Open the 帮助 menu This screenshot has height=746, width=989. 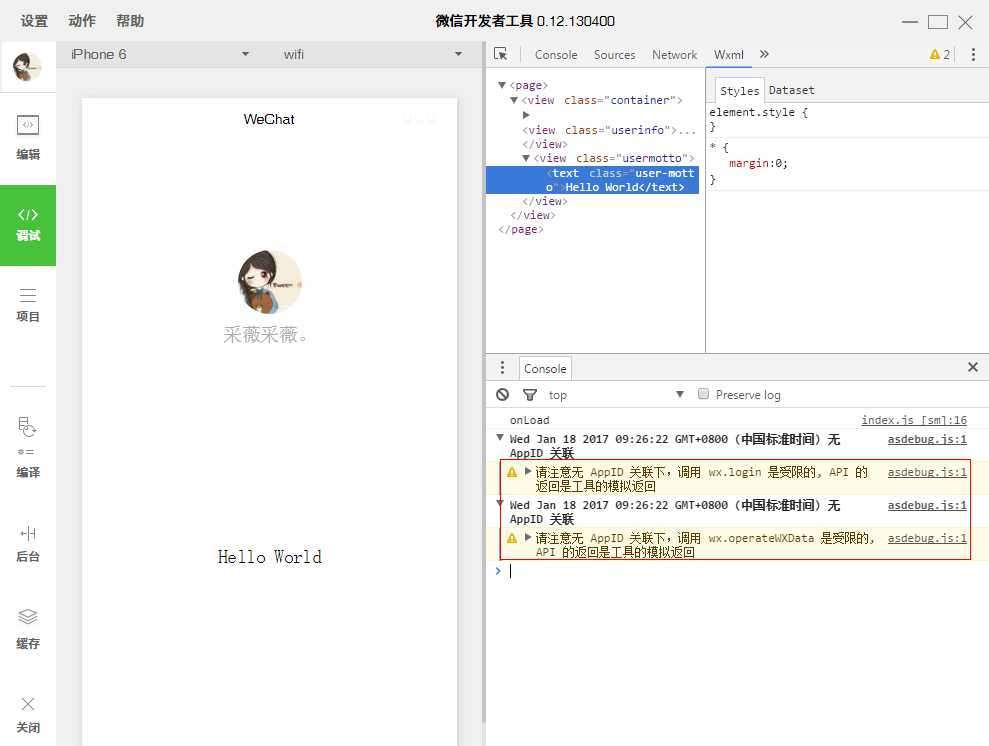[130, 21]
